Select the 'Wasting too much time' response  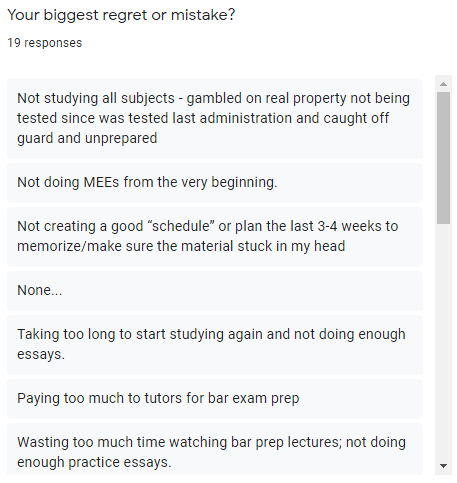[215, 449]
